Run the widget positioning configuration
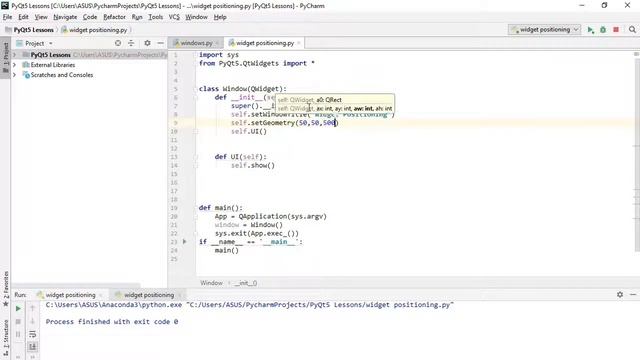Screen dimensions: 640x360 click(591, 30)
